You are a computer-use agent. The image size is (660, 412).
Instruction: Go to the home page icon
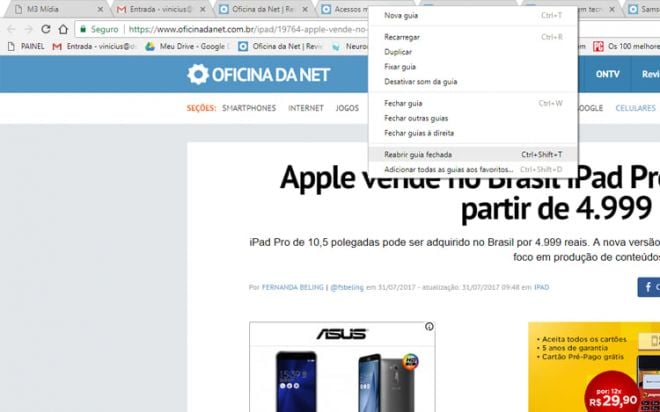click(x=63, y=29)
